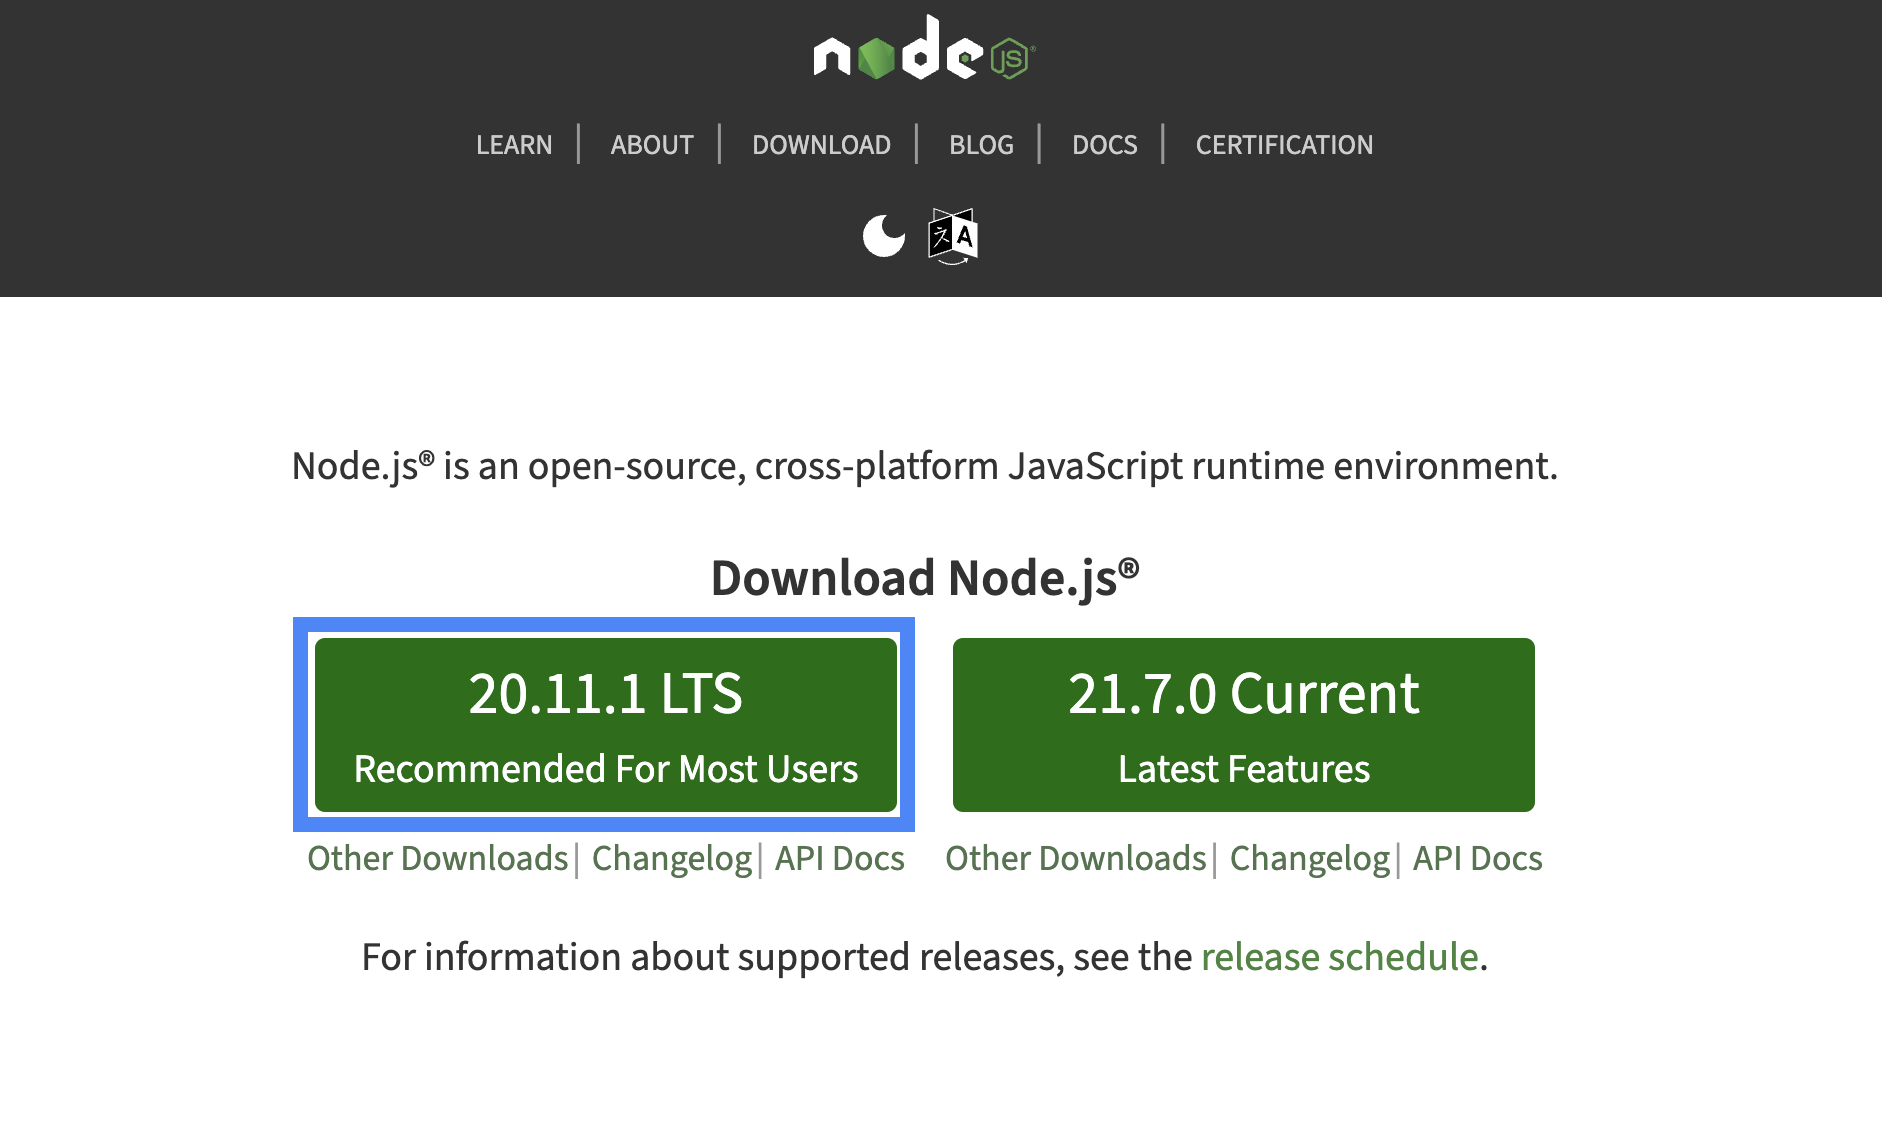This screenshot has width=1882, height=1128.
Task: View the Changelog for the LTS release
Action: [672, 858]
